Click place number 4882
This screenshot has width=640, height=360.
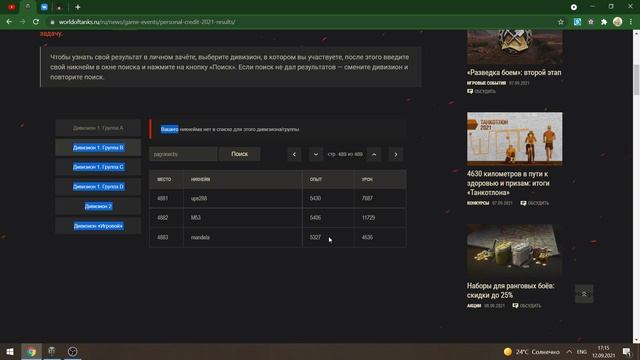click(x=162, y=218)
